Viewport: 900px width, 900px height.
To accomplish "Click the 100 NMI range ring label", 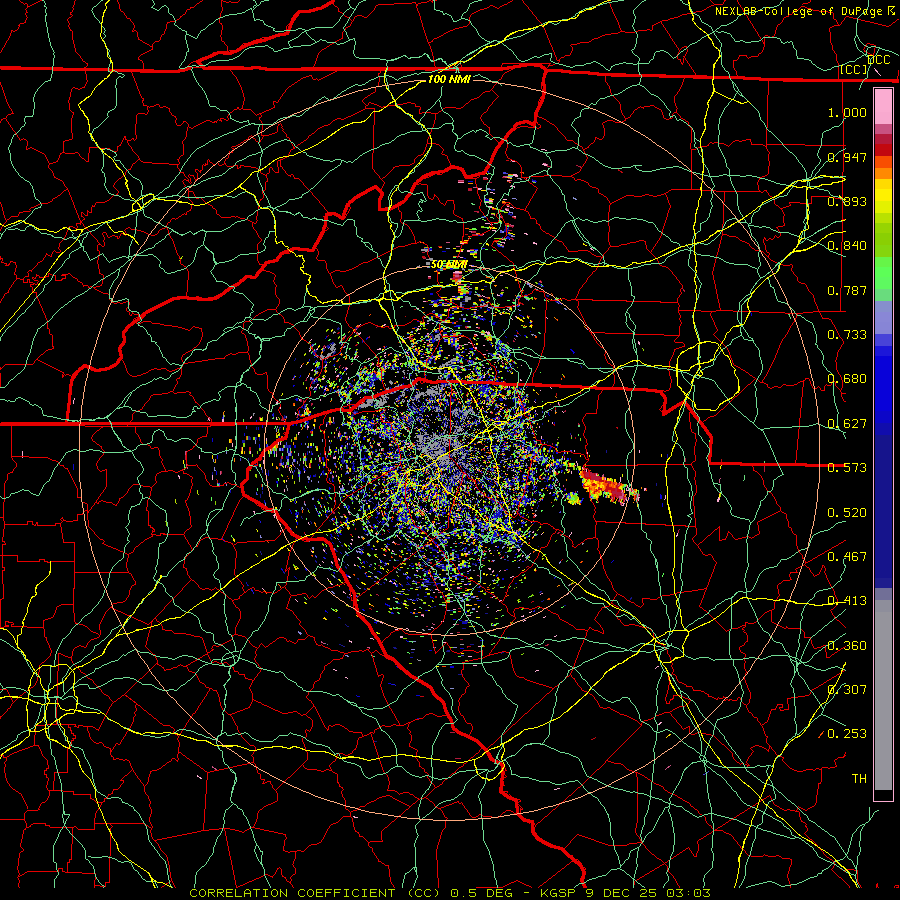I will click(449, 79).
